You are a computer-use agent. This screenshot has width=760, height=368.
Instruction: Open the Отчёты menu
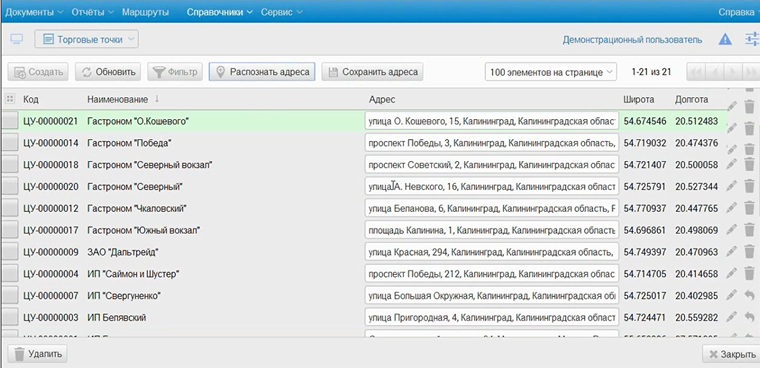click(x=93, y=12)
